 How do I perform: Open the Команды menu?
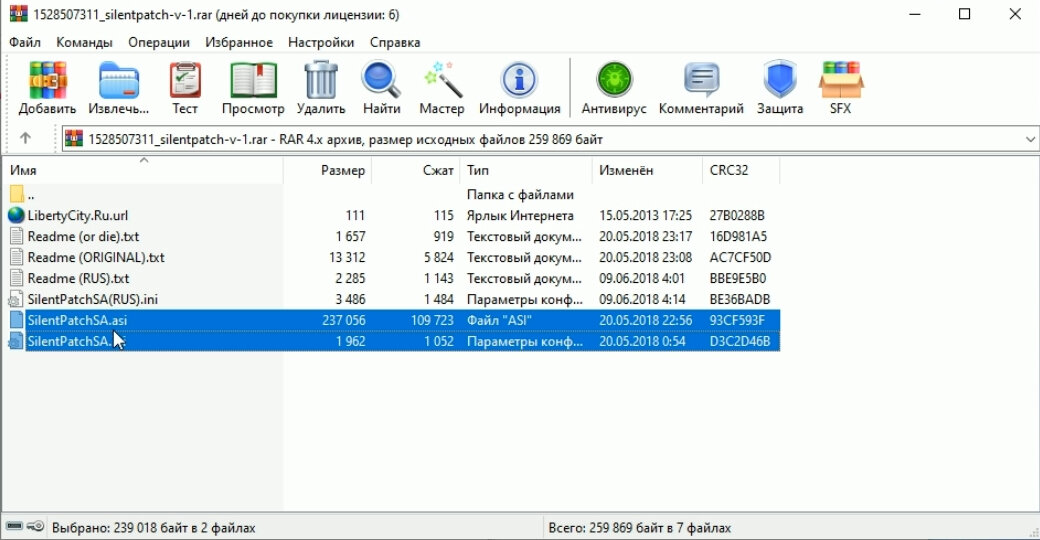[x=84, y=42]
